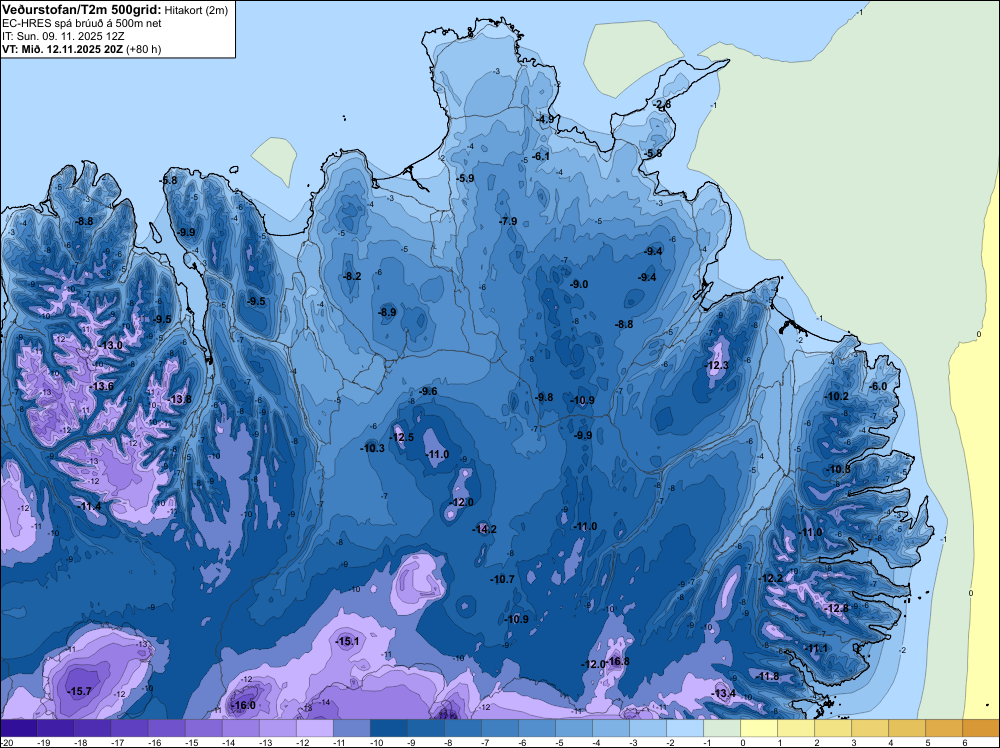
Task: Click the -8.9 temperature value
Action: point(387,312)
